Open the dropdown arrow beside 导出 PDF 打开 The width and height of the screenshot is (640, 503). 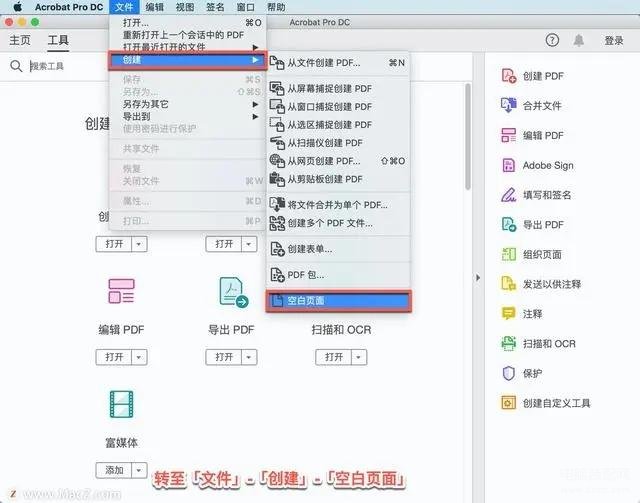tap(249, 357)
